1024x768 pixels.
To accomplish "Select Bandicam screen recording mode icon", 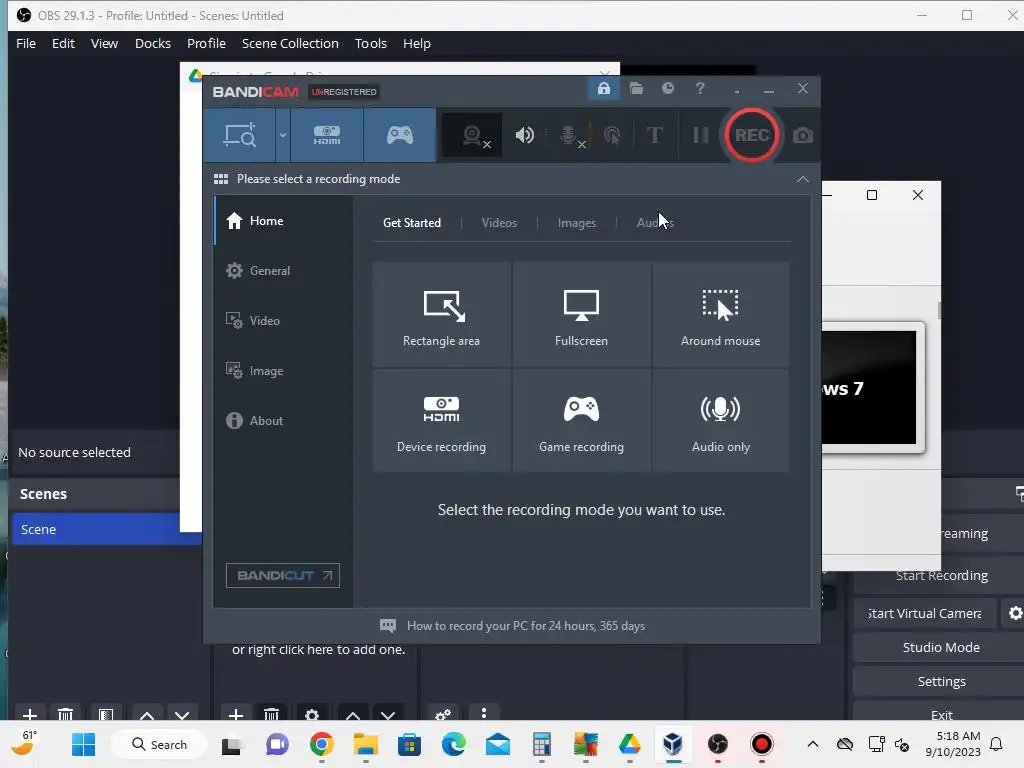I will [240, 135].
